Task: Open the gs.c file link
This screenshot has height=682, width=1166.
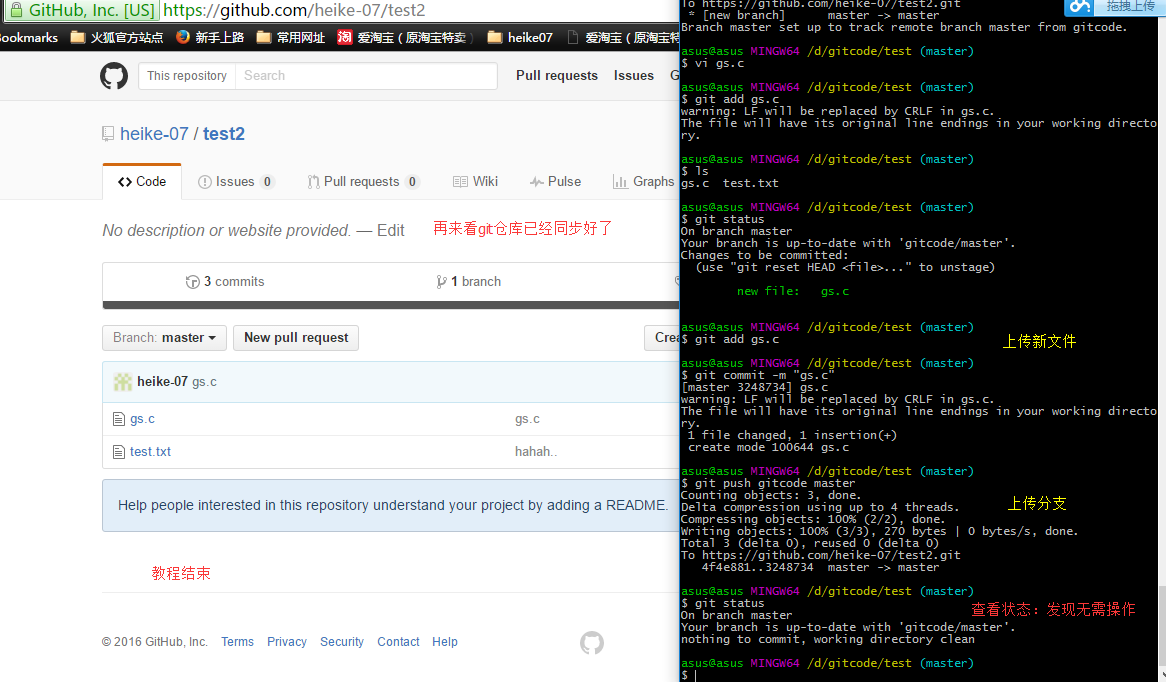Action: tap(143, 419)
